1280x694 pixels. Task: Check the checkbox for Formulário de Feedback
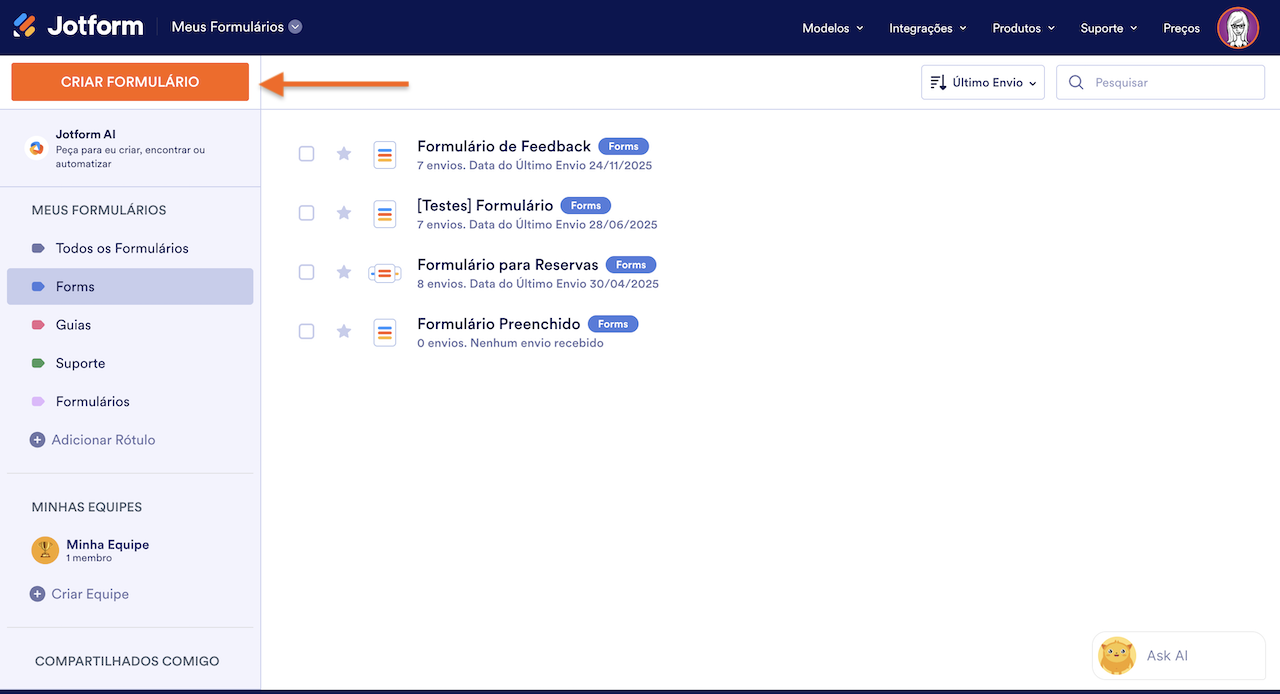(x=306, y=154)
